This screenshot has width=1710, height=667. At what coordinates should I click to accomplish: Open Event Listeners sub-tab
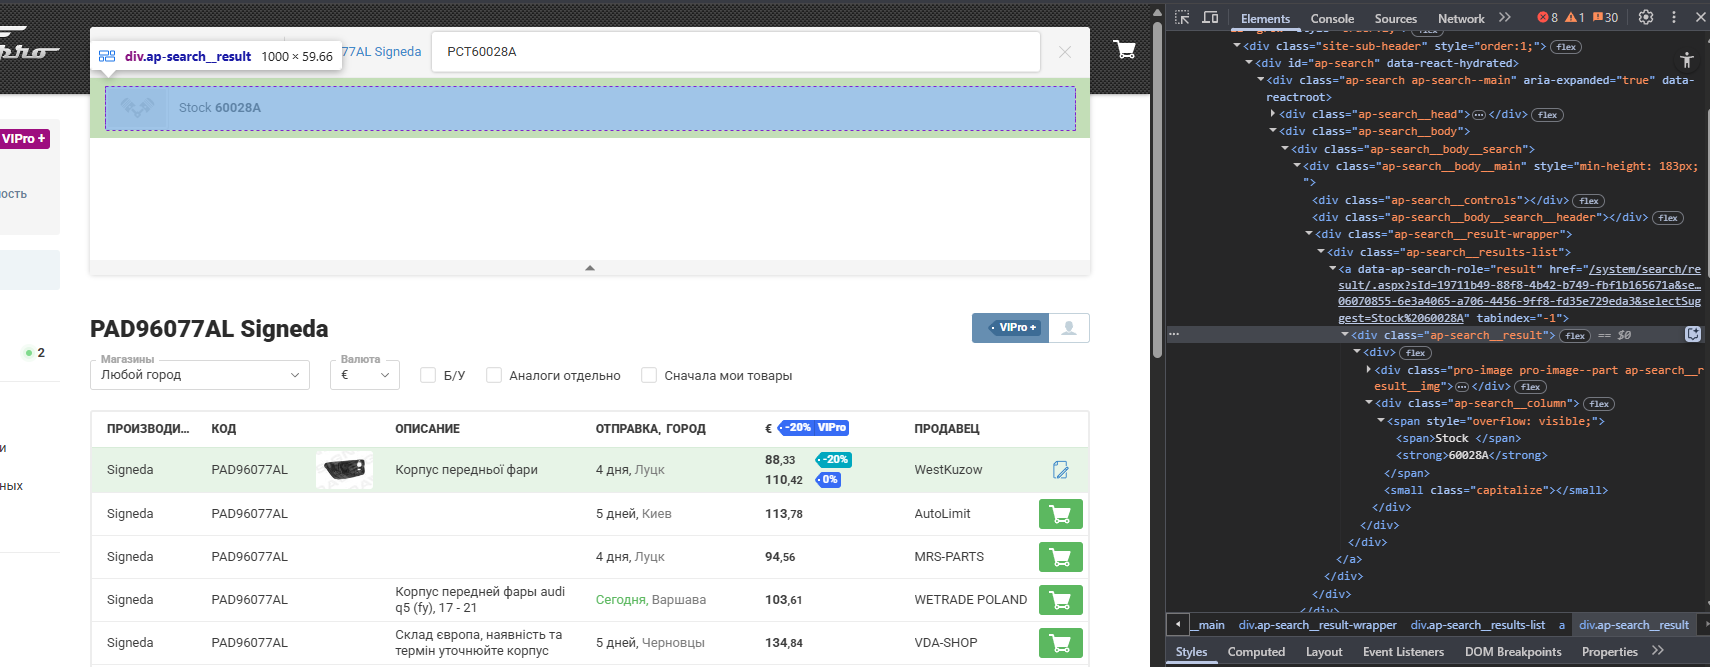[x=1403, y=652]
